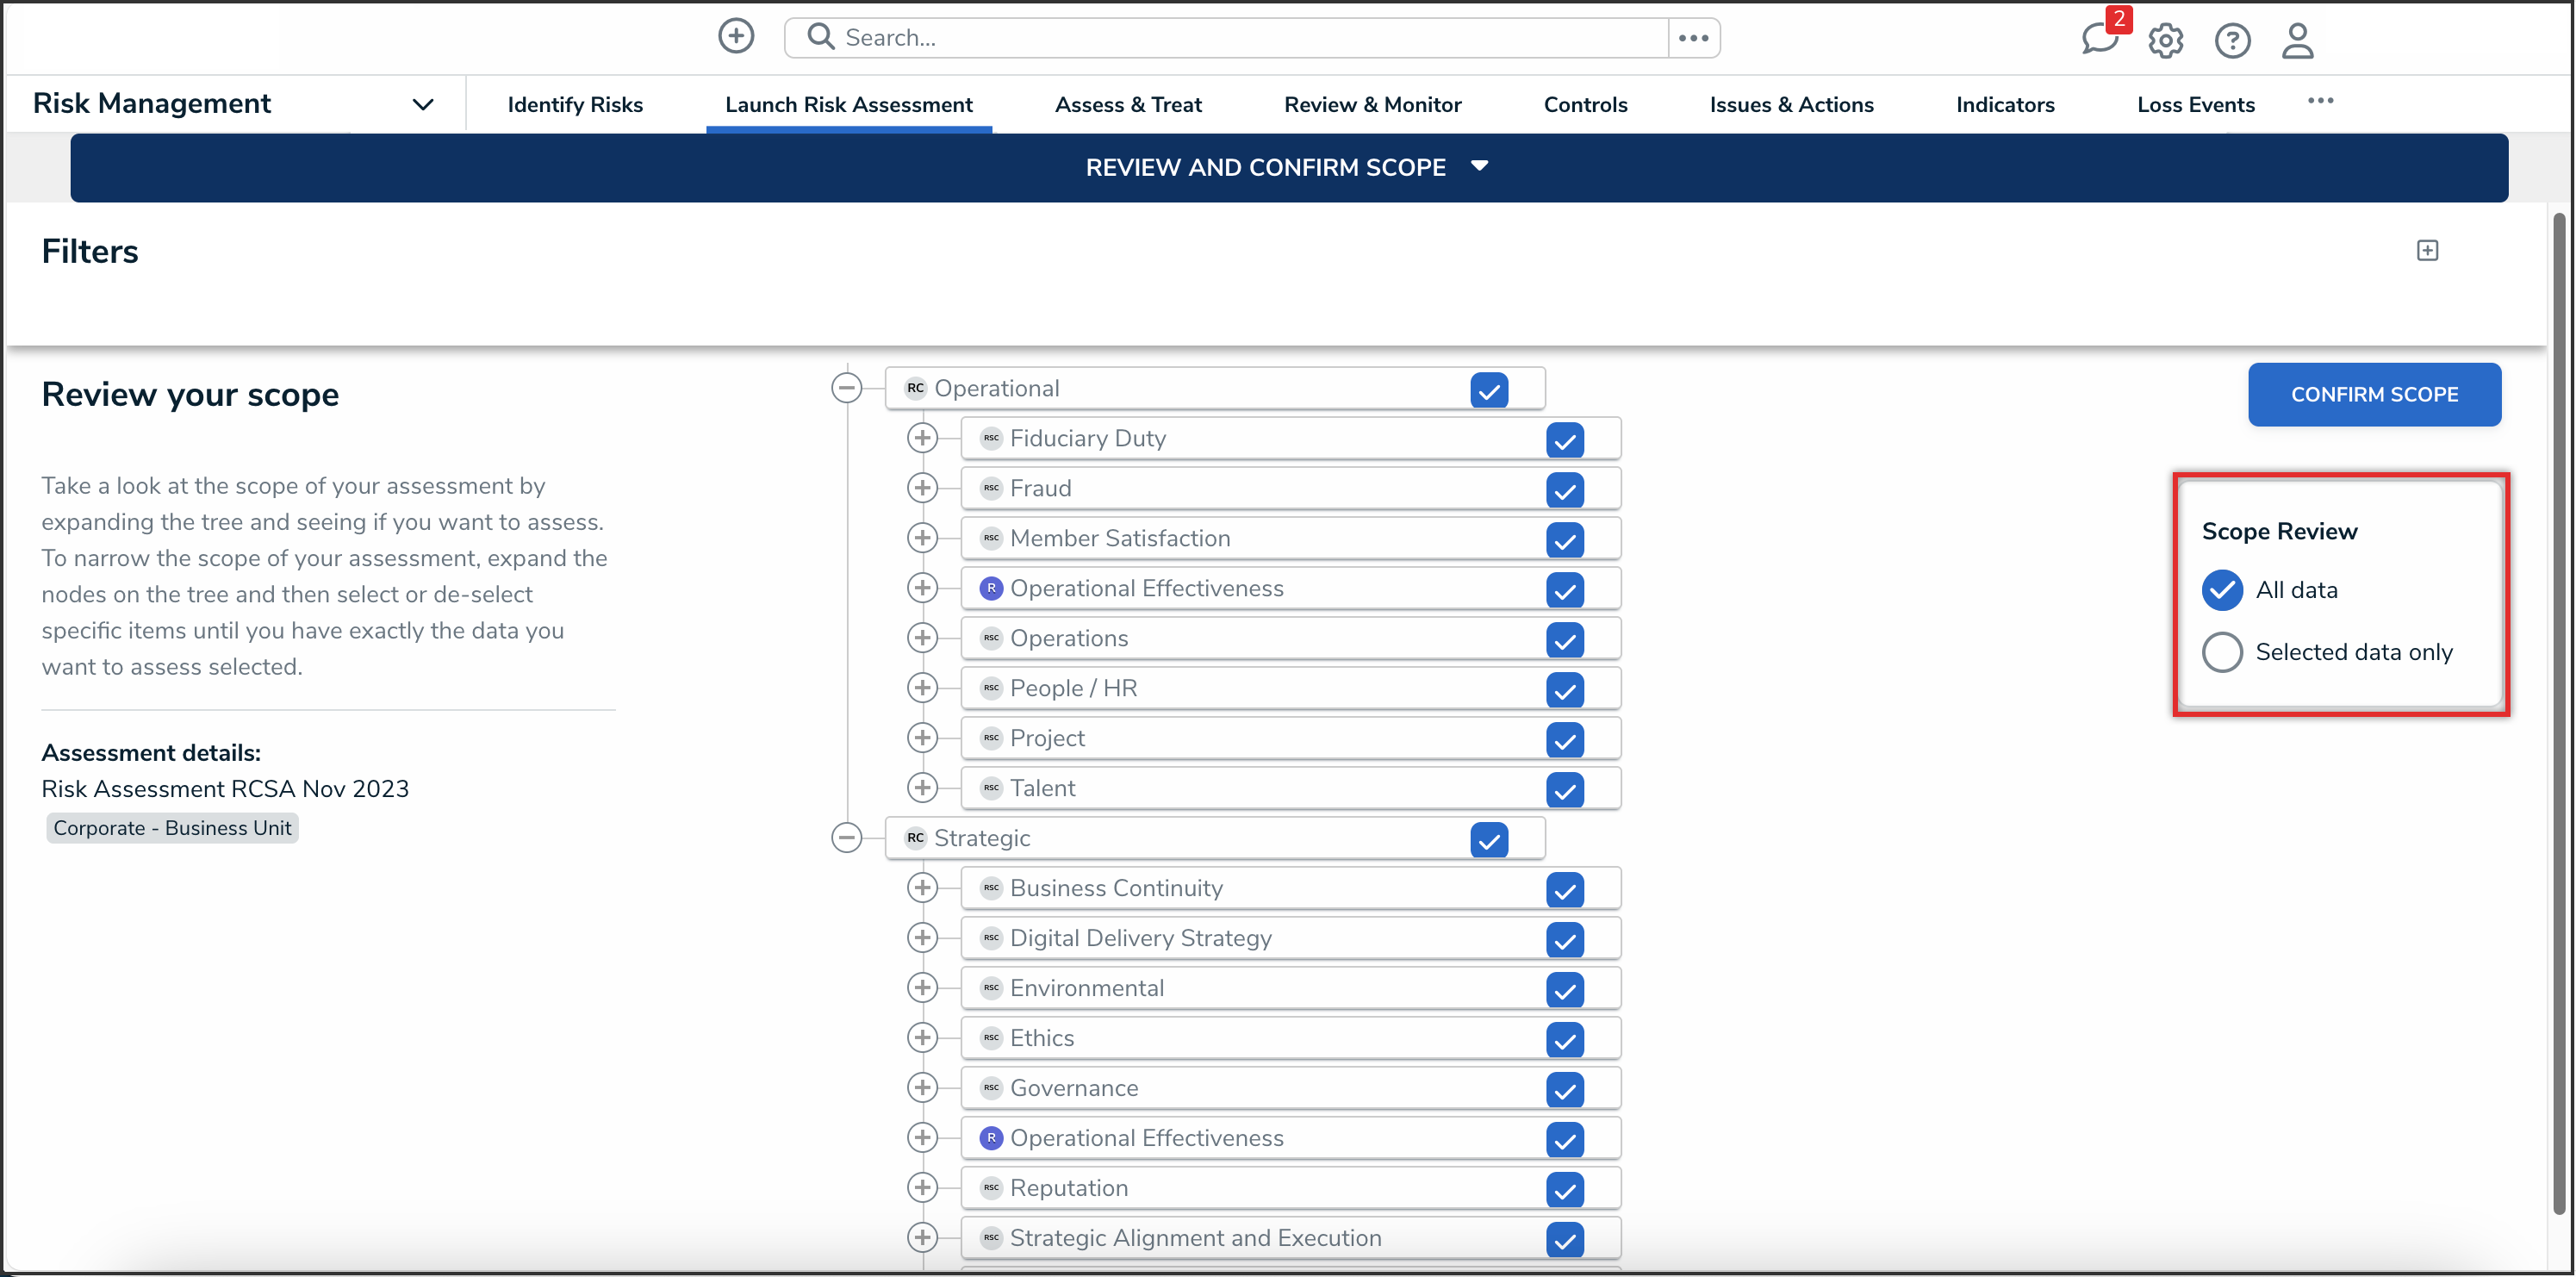Screen dimensions: 2576x1277
Task: Click the help question mark icon
Action: (x=2232, y=41)
